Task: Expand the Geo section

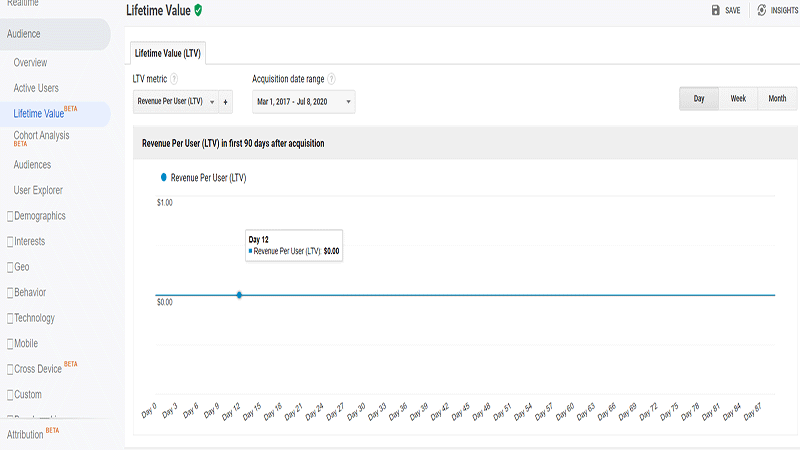Action: 18,267
